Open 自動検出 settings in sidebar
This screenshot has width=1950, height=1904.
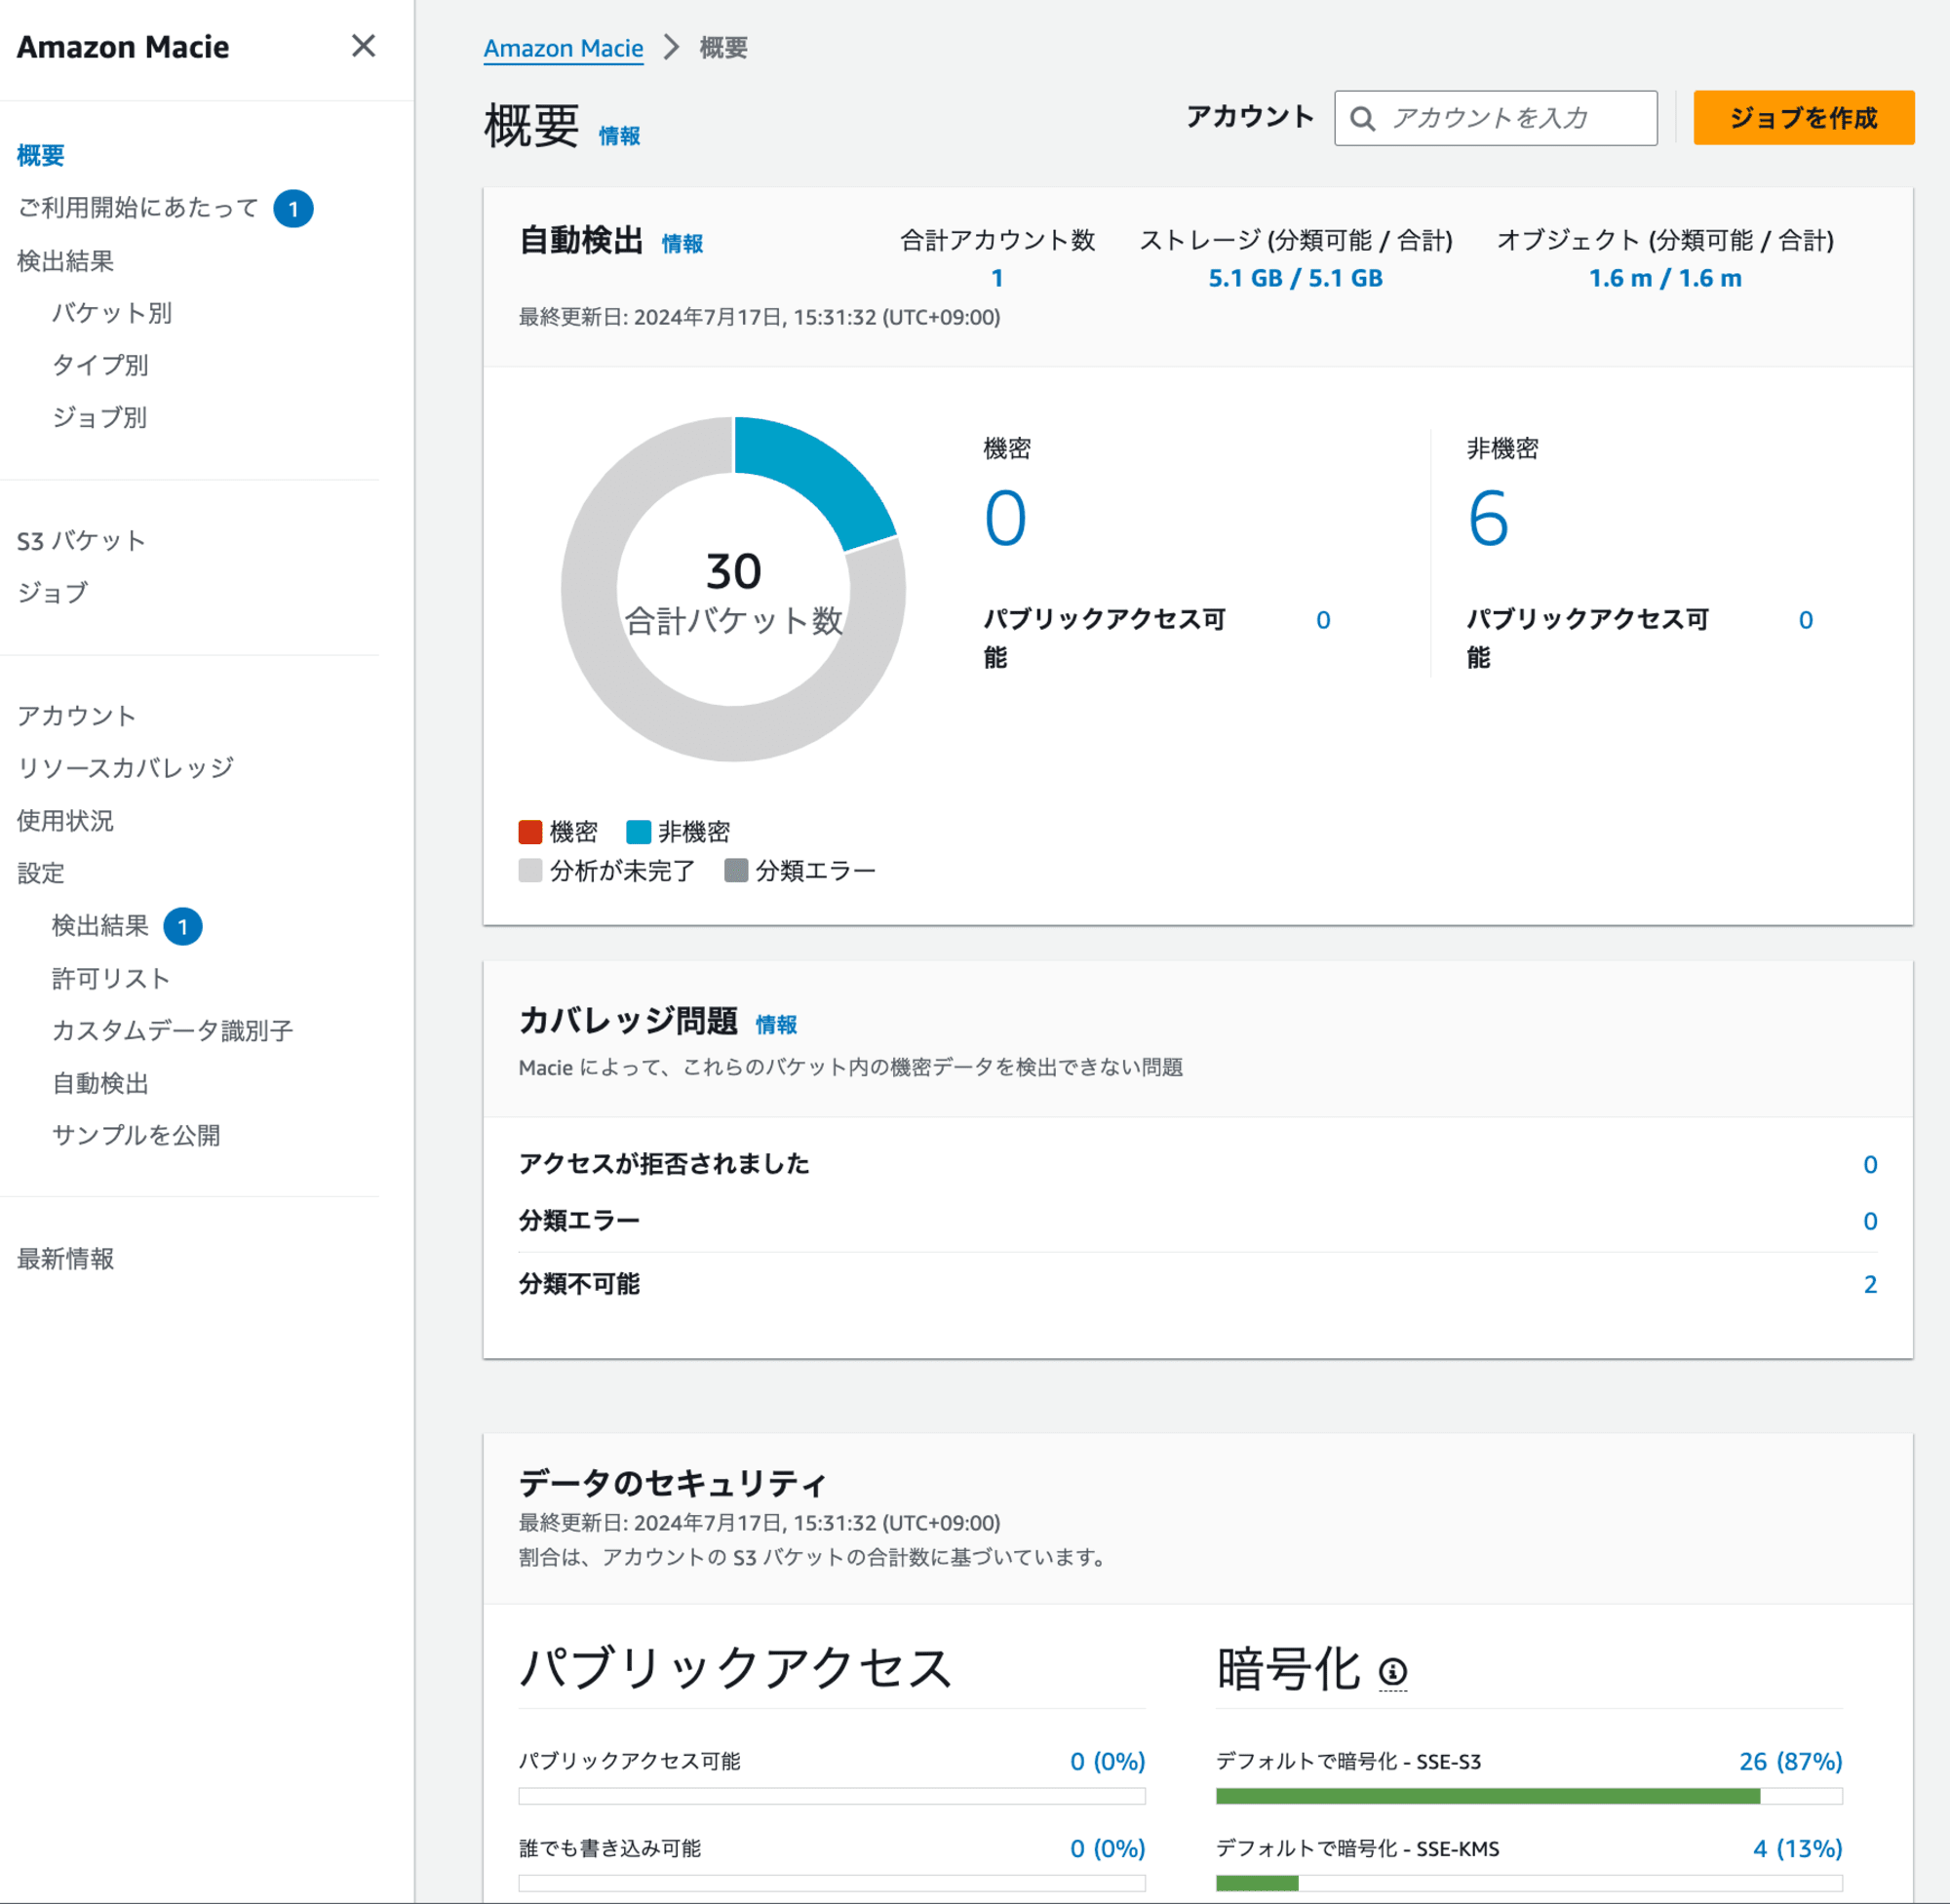[100, 1083]
